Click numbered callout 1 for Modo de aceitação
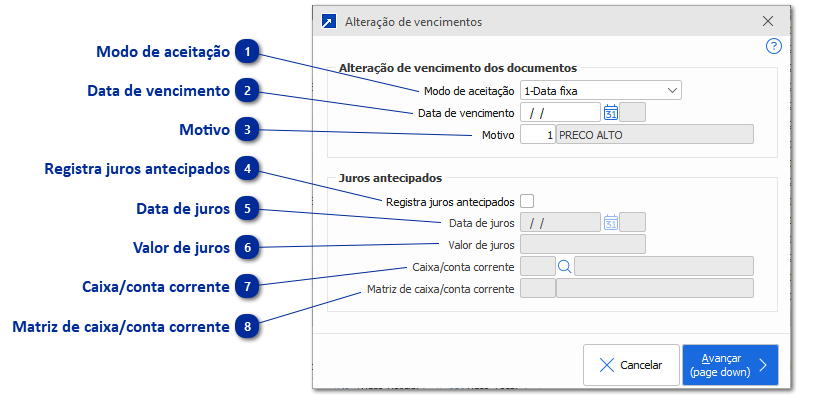Screen dimensions: 814x405 pyautogui.click(x=247, y=51)
